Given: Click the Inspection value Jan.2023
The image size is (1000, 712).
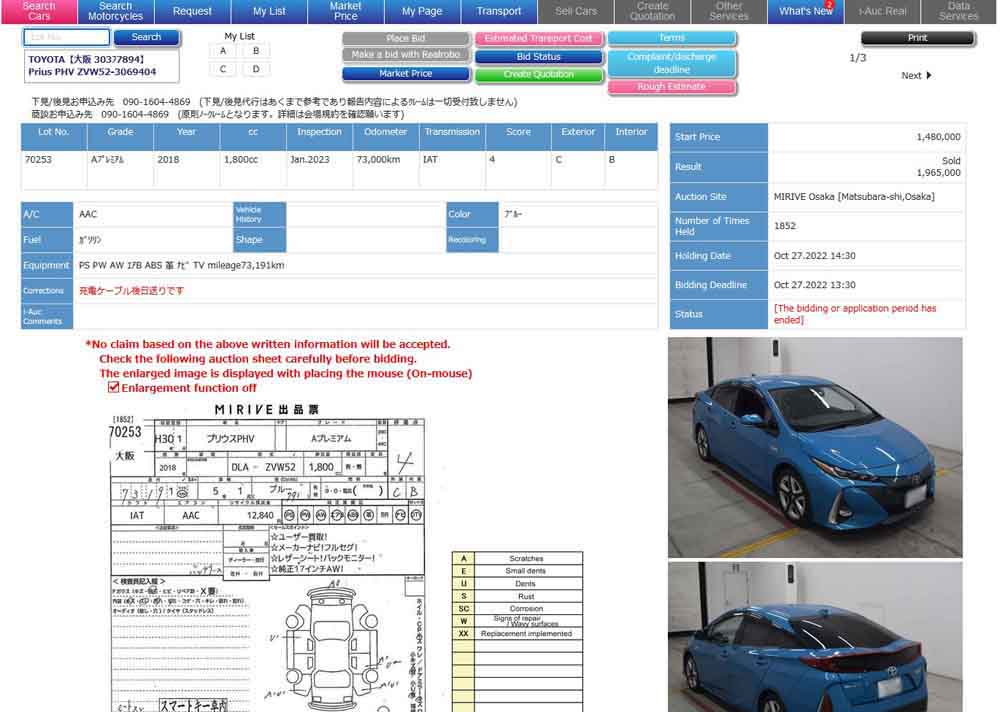Looking at the screenshot, I should pyautogui.click(x=310, y=159).
